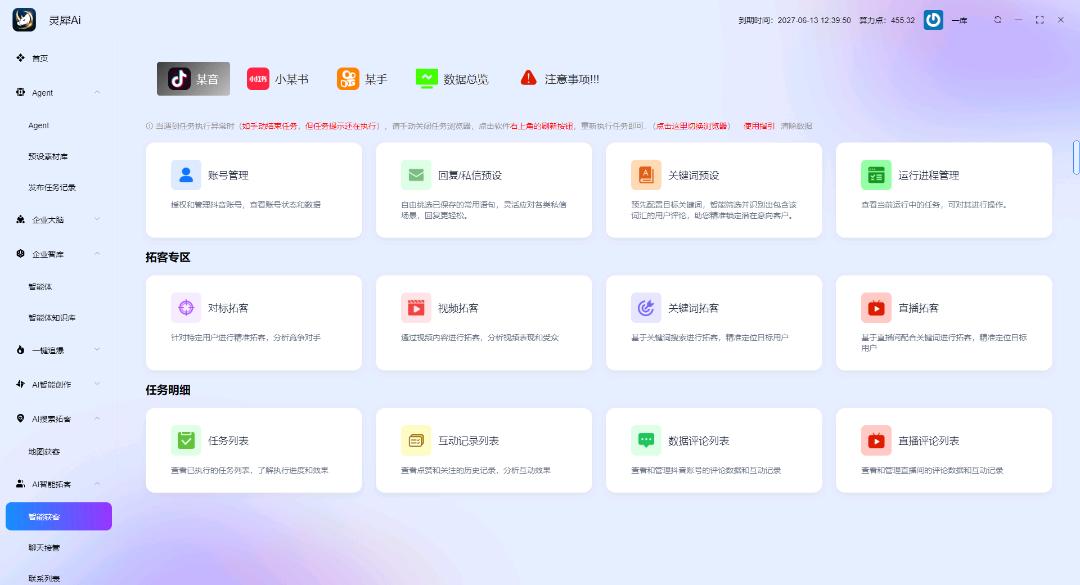This screenshot has width=1080, height=585.
Task: Open the 注意事项!!! tab
Action: click(x=560, y=79)
